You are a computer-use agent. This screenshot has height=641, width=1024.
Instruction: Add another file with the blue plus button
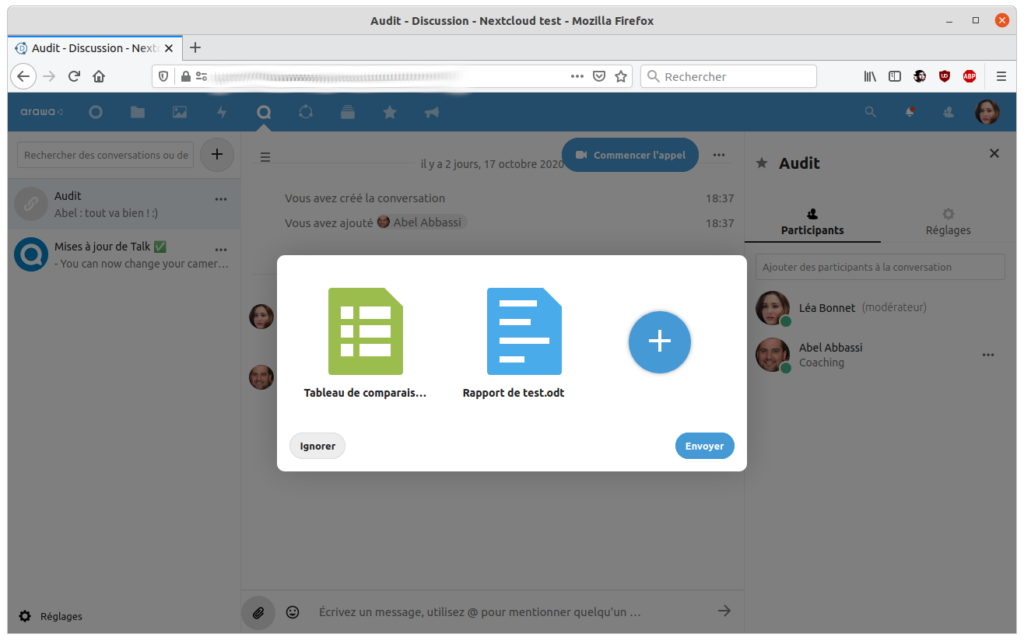point(660,341)
